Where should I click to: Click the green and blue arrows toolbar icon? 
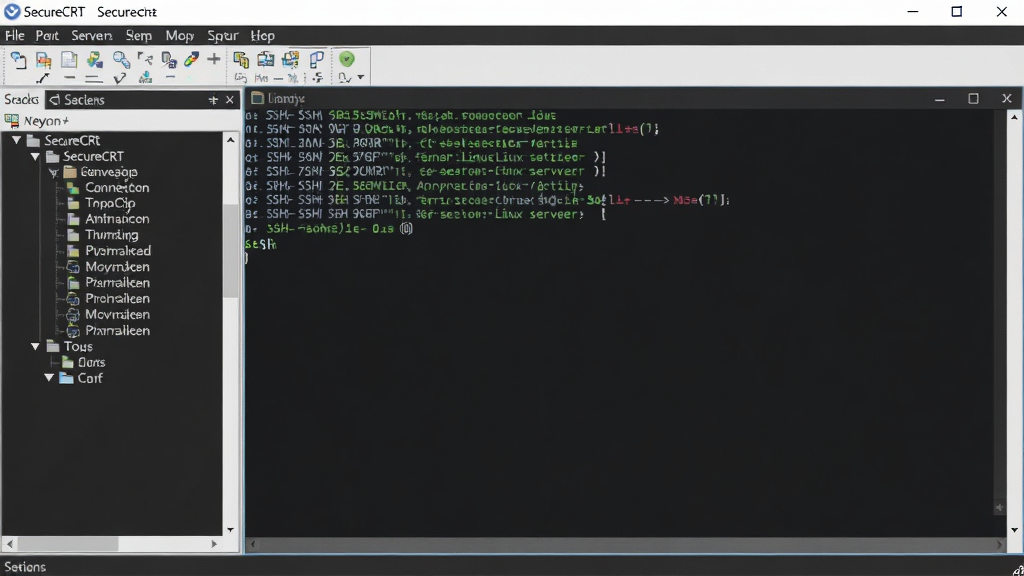click(x=95, y=60)
